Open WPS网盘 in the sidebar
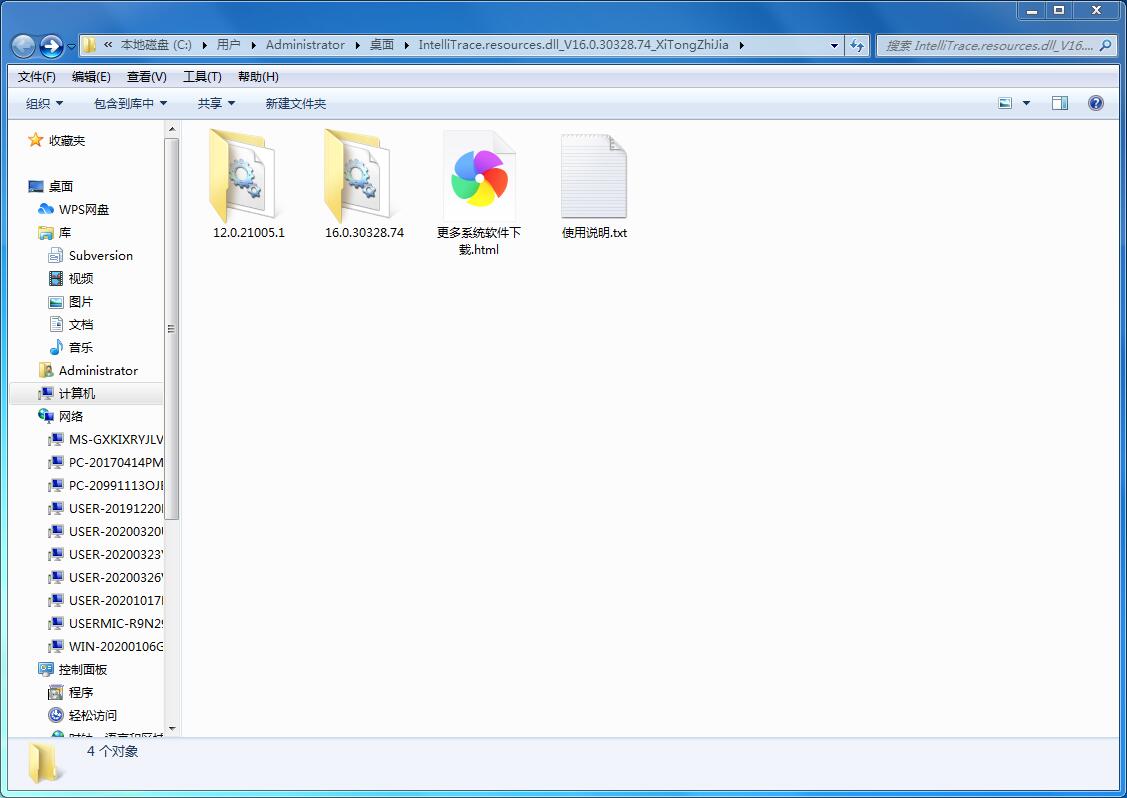This screenshot has width=1127, height=798. [83, 209]
